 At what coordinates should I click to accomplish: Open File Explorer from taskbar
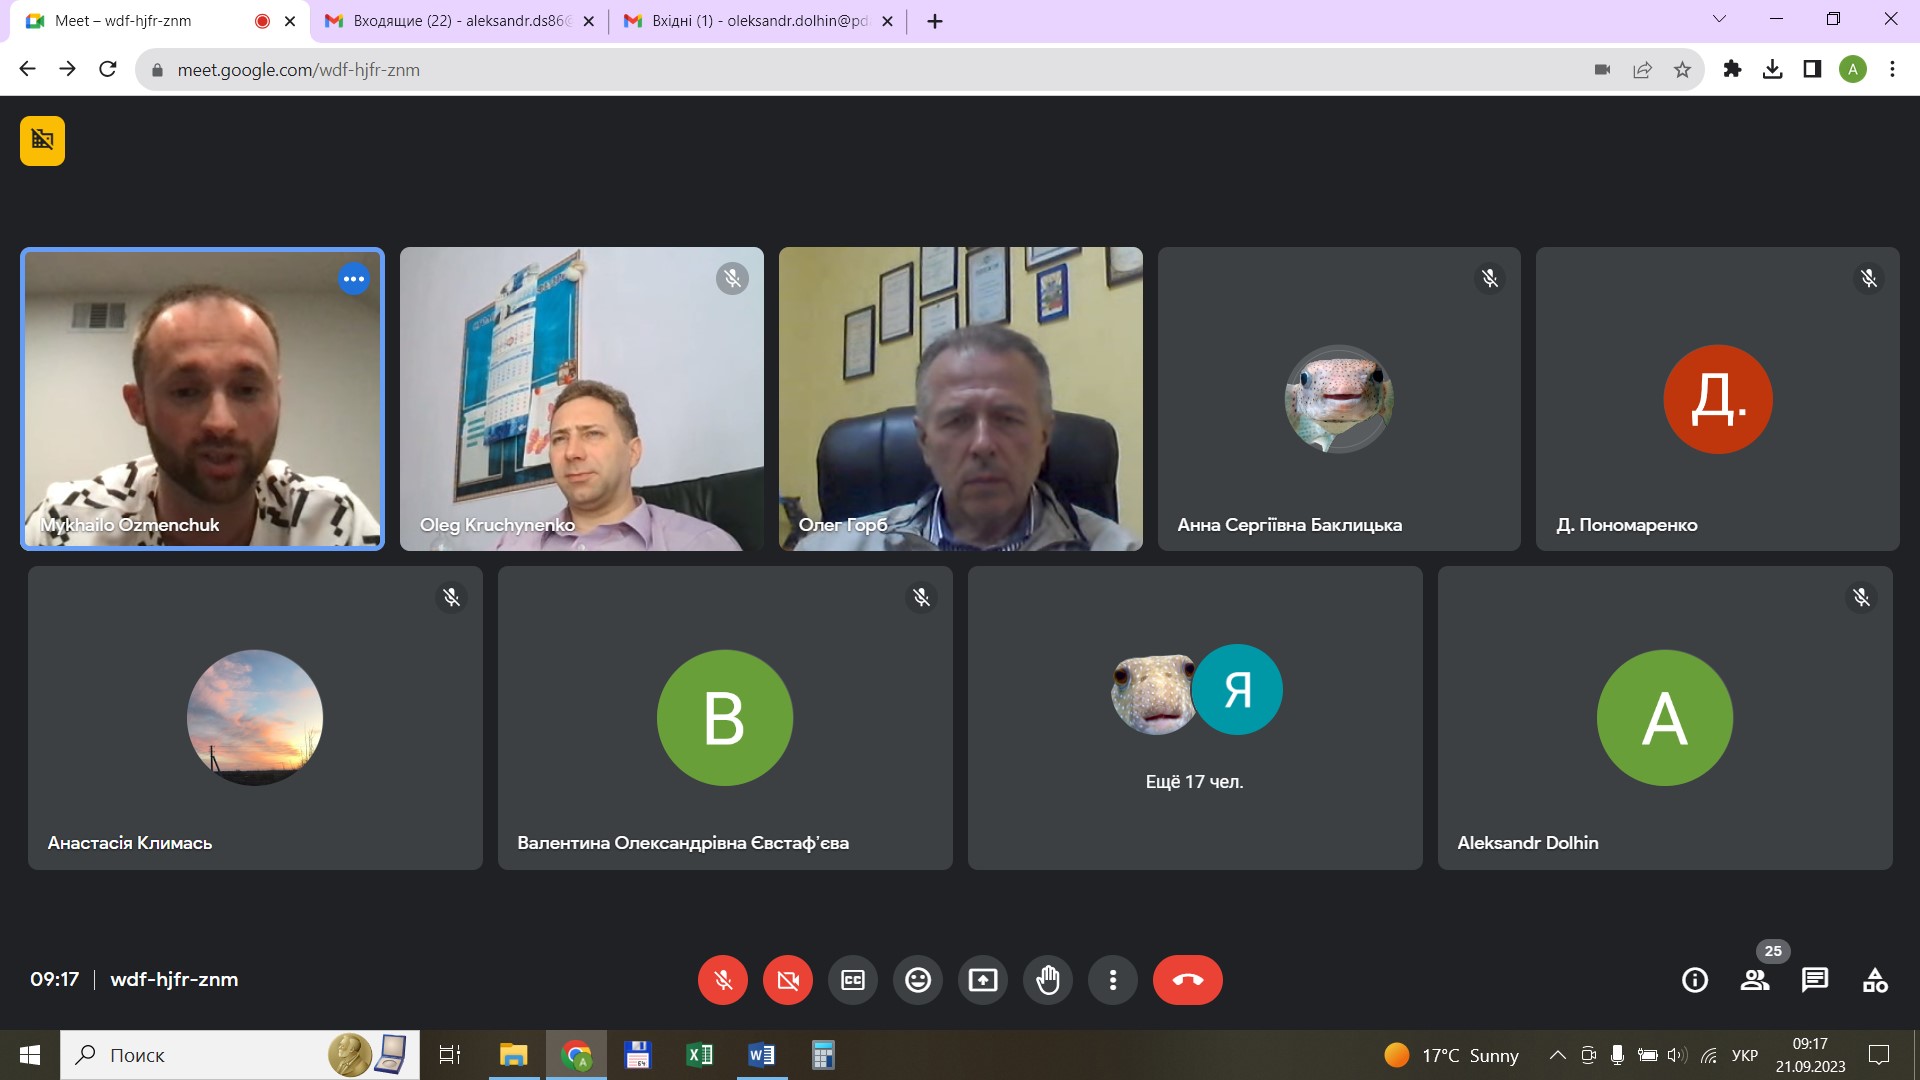coord(513,1055)
